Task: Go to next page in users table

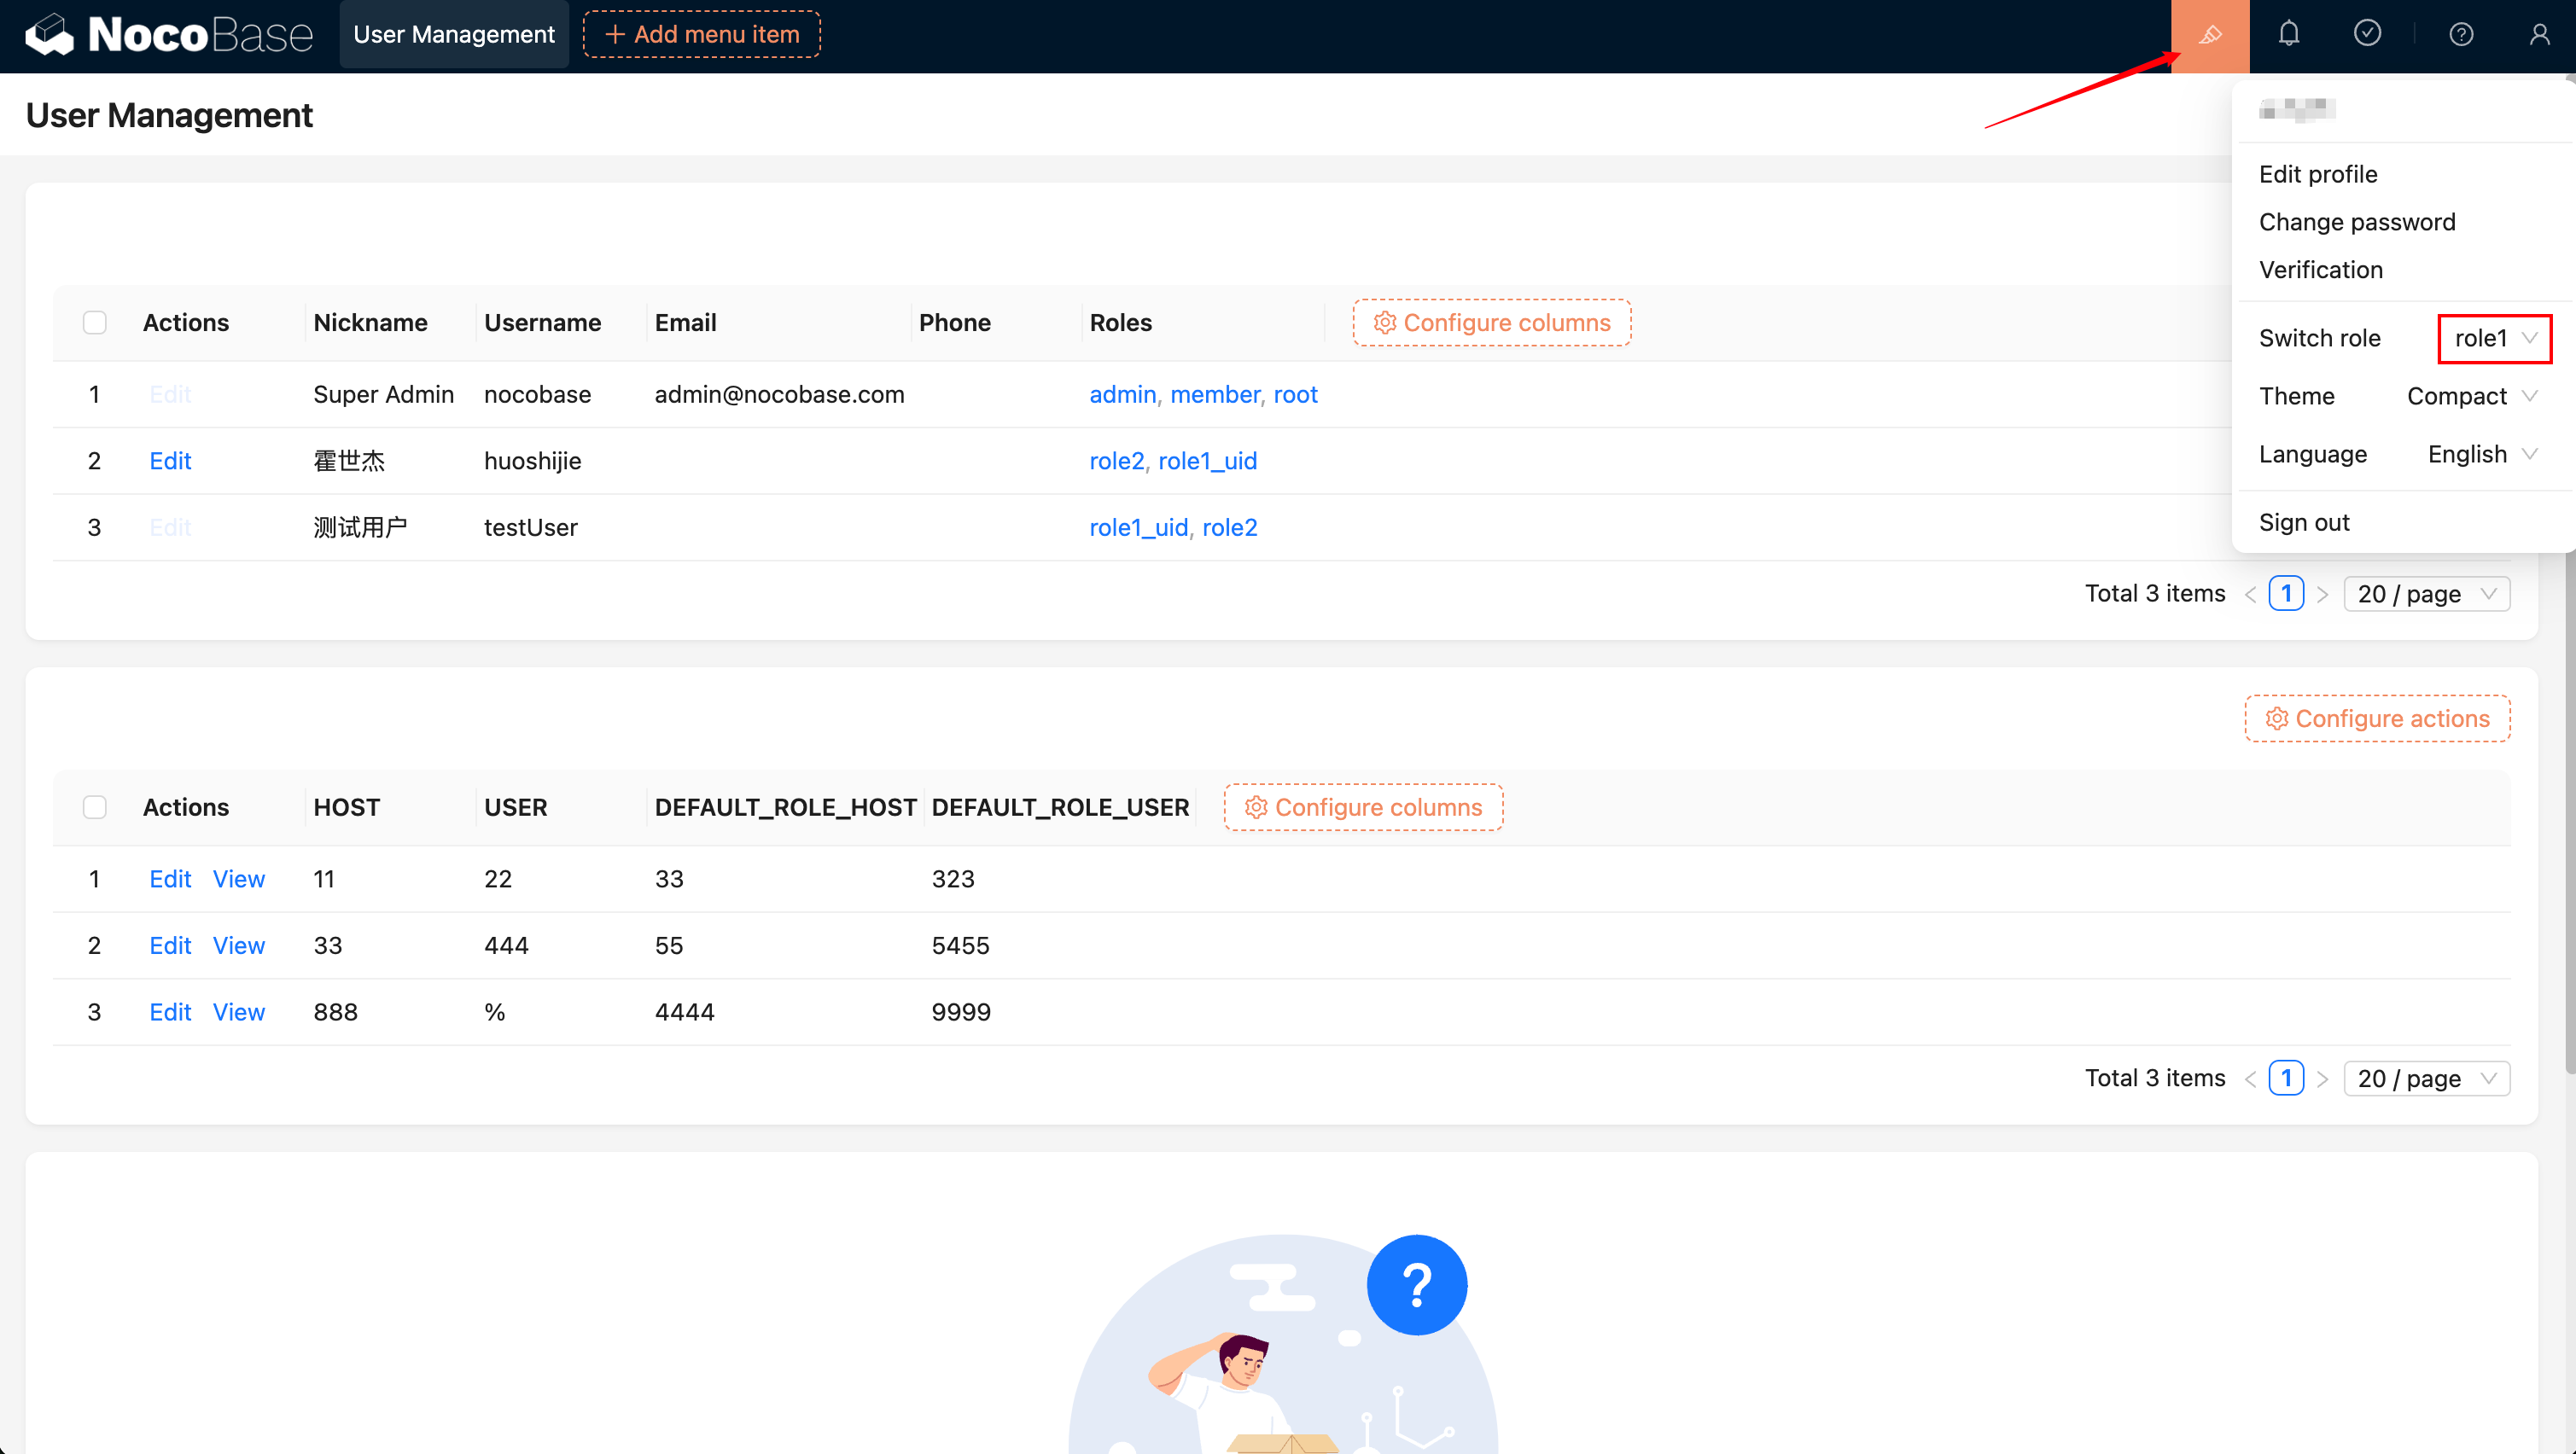Action: [2323, 595]
